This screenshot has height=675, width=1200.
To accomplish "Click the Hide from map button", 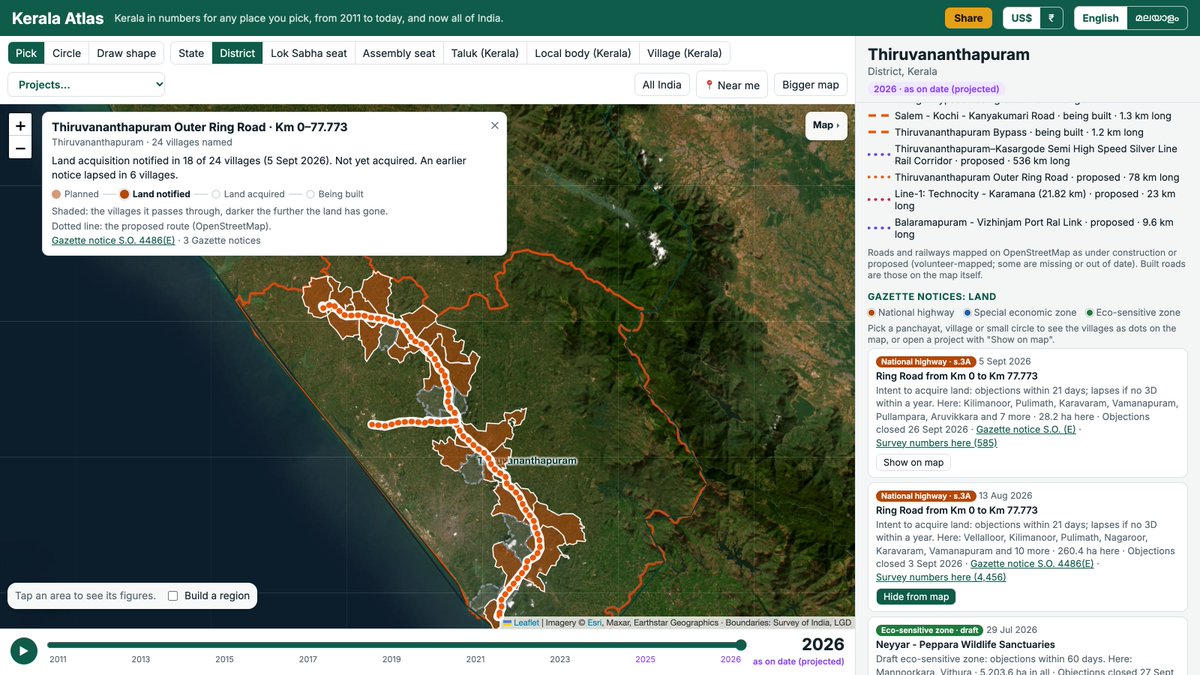I will click(x=916, y=597).
